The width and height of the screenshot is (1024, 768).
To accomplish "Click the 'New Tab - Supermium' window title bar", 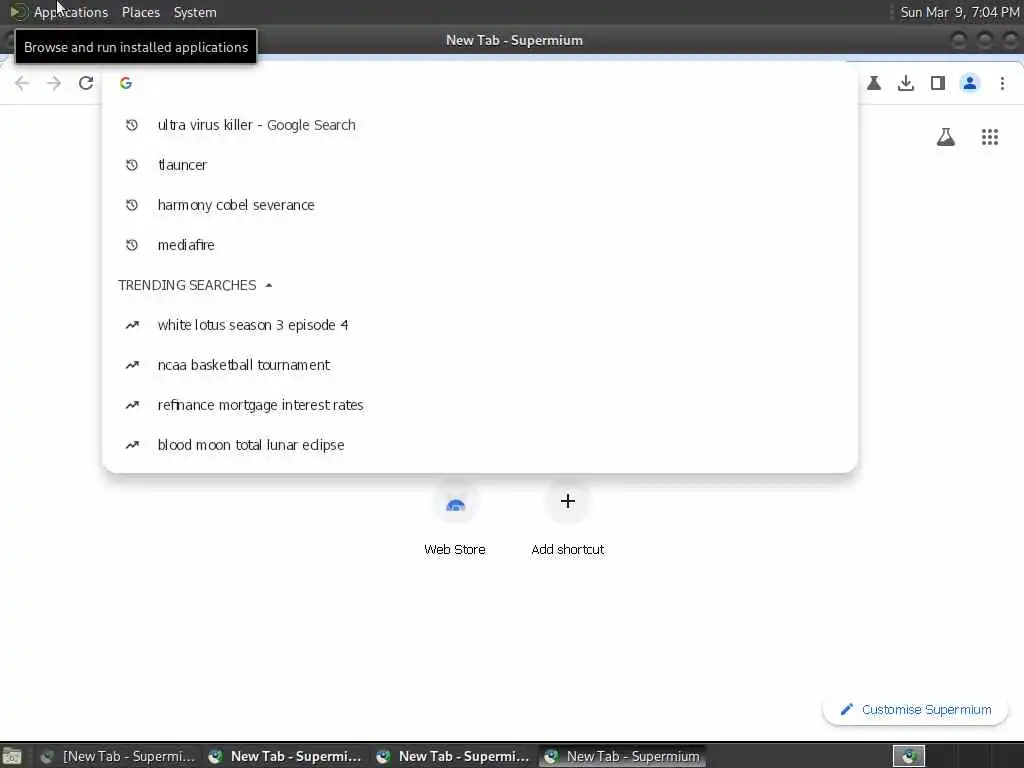I will (x=514, y=40).
